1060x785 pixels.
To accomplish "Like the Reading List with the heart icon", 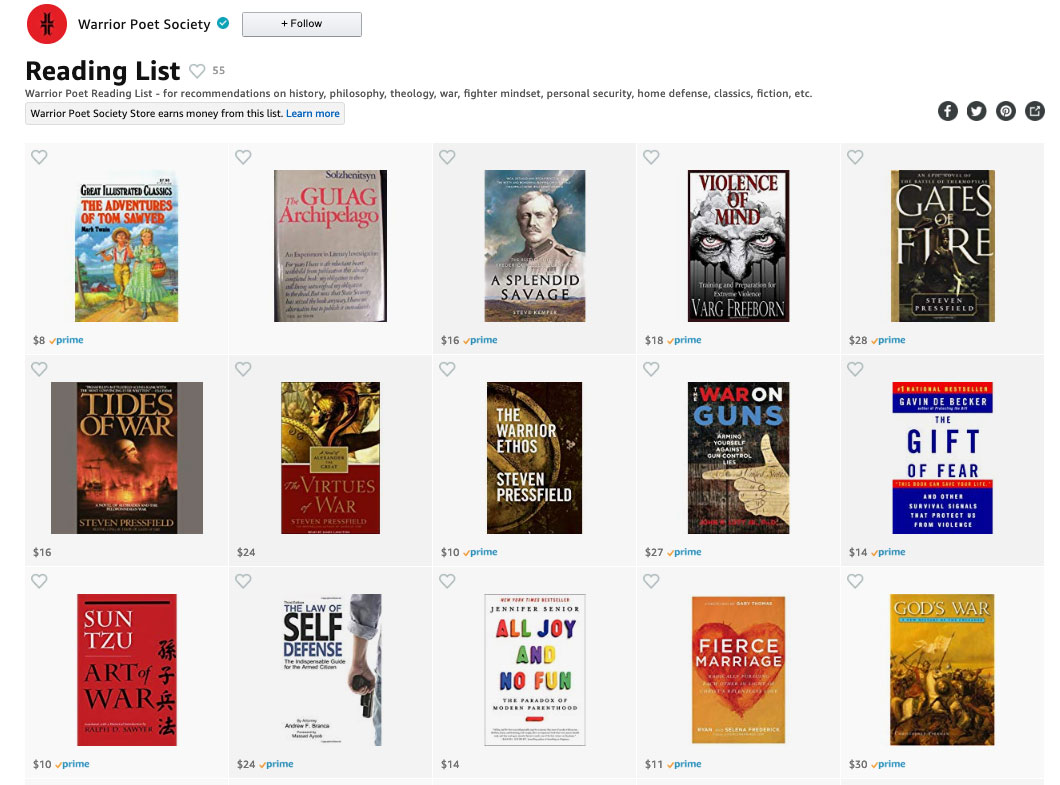I will tap(197, 70).
